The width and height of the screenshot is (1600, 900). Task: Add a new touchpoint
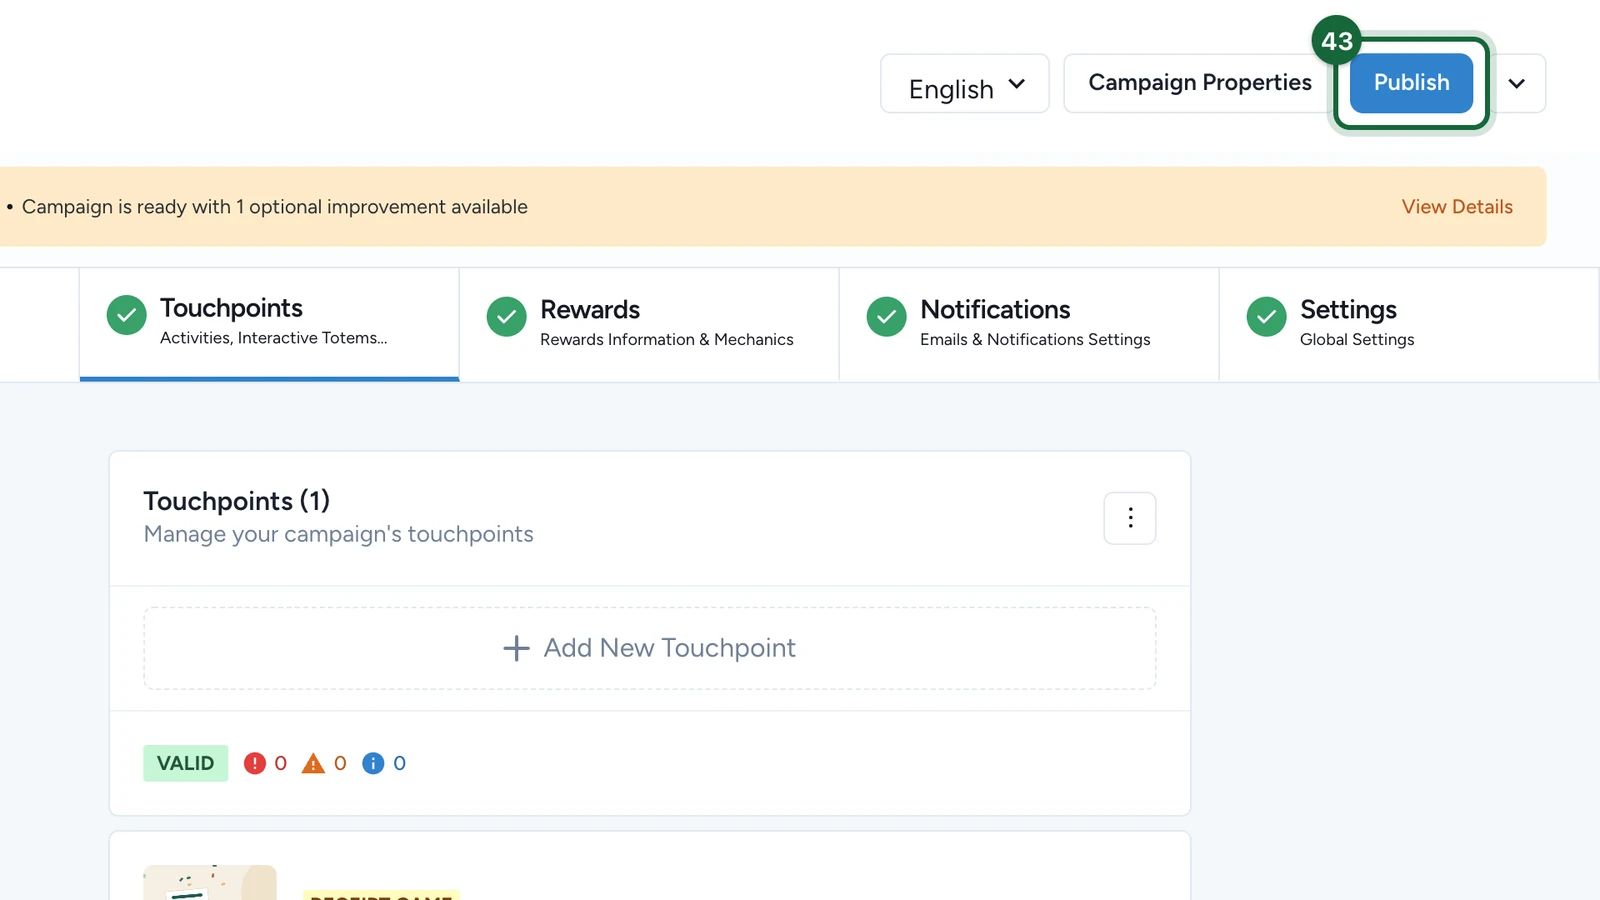[x=650, y=648]
